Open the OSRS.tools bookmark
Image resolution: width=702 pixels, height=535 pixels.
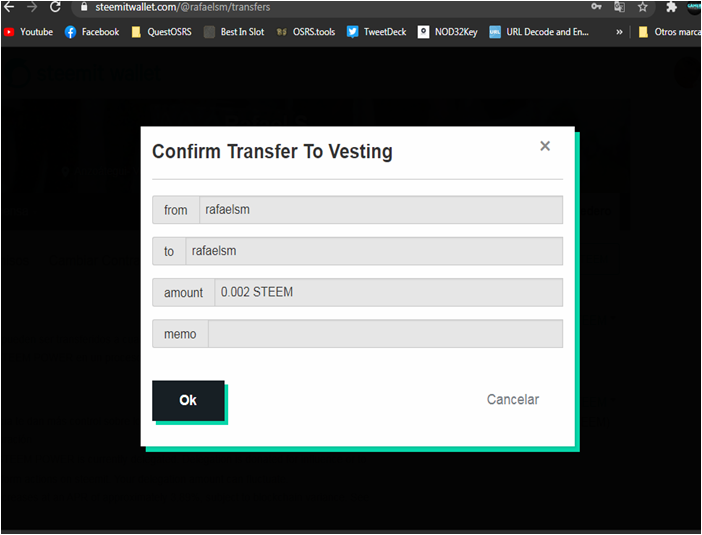[306, 32]
